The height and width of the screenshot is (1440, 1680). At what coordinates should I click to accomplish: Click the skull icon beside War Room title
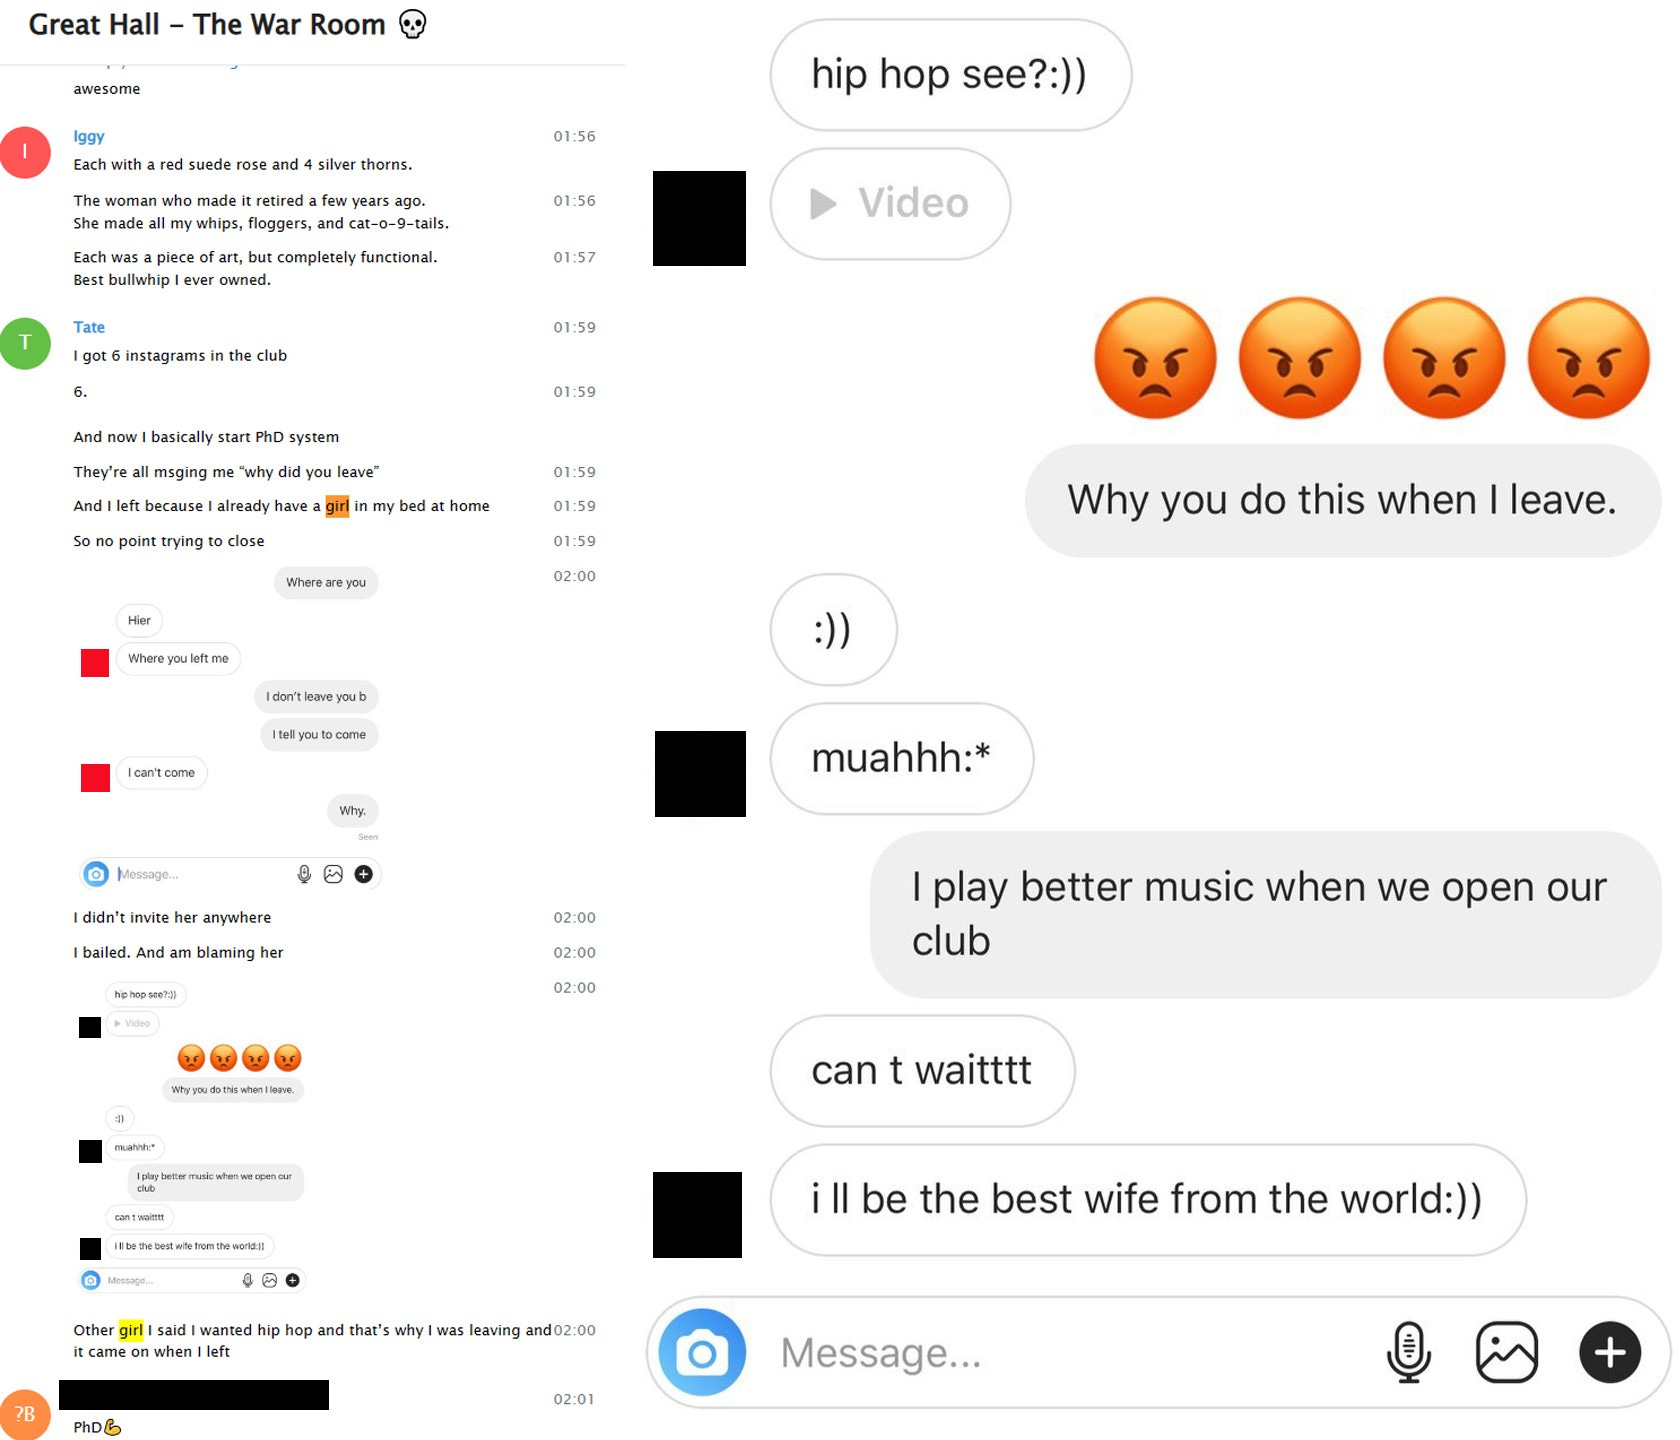412,24
